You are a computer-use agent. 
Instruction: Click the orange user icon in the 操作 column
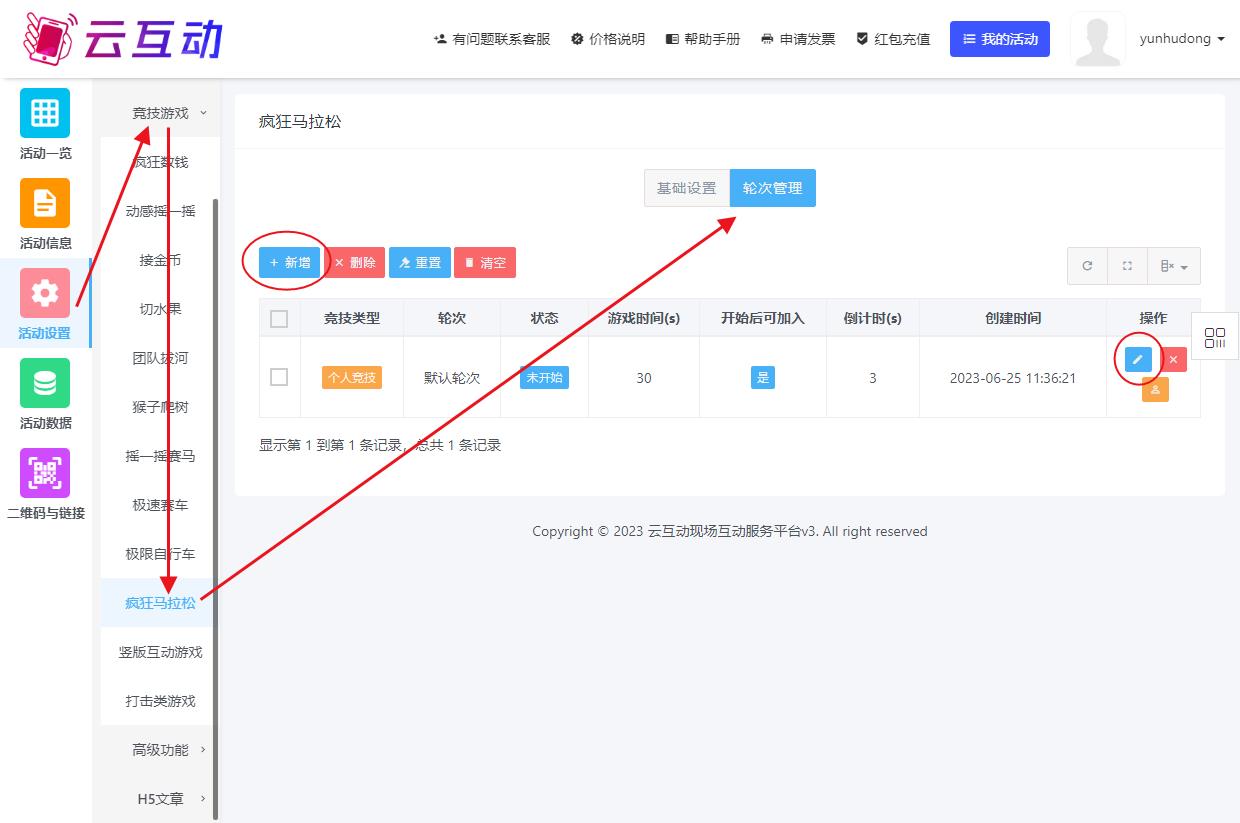click(1155, 390)
